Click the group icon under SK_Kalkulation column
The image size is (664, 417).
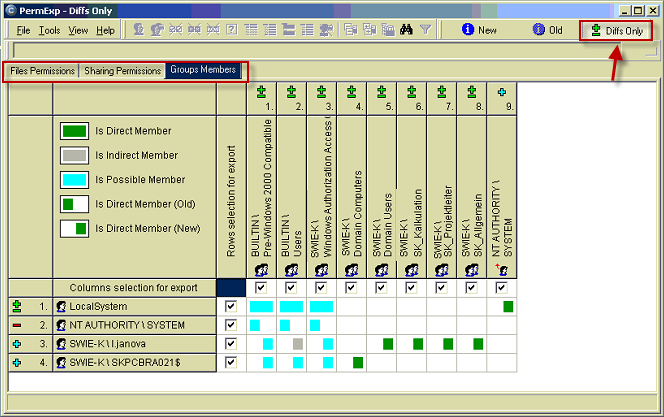click(x=412, y=270)
